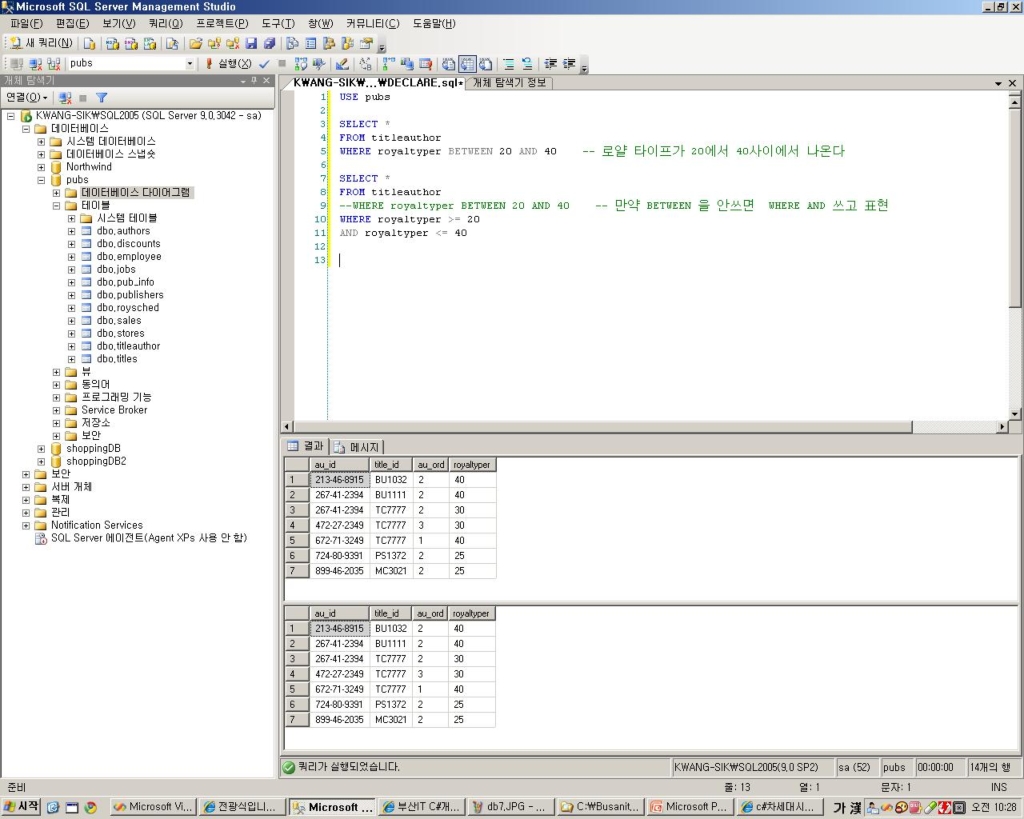The width and height of the screenshot is (1024, 819).
Task: Select the dbo.employee table
Action: pos(129,257)
